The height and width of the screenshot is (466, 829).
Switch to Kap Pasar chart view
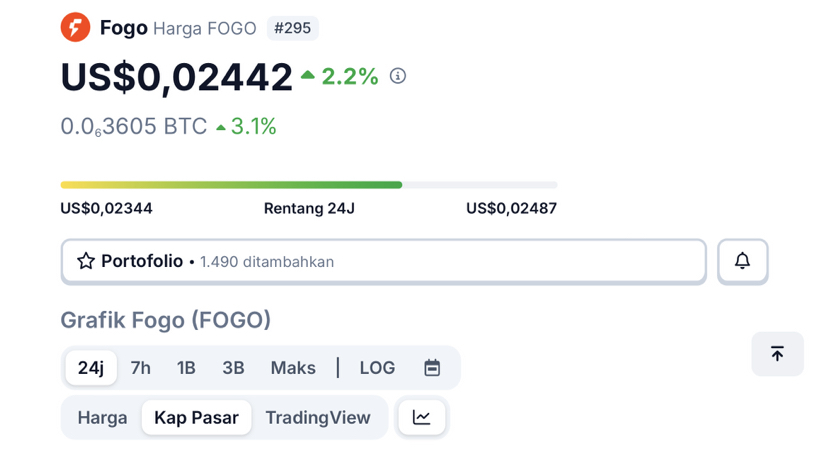[196, 417]
